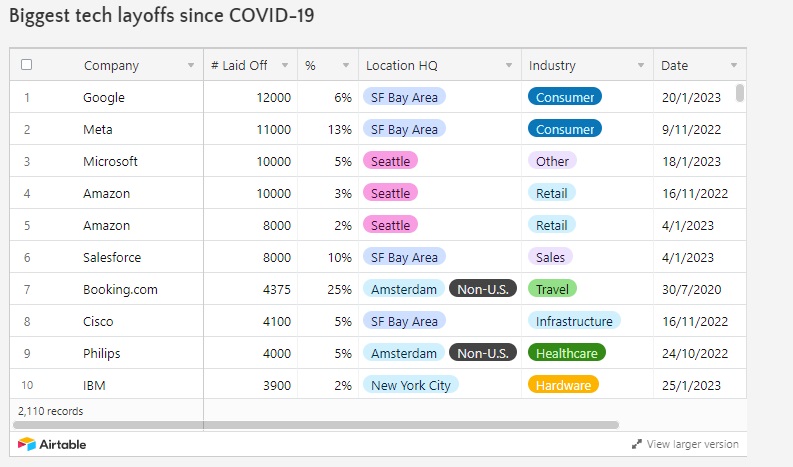Click the date 20/1/2023
793x467 pixels.
point(691,97)
